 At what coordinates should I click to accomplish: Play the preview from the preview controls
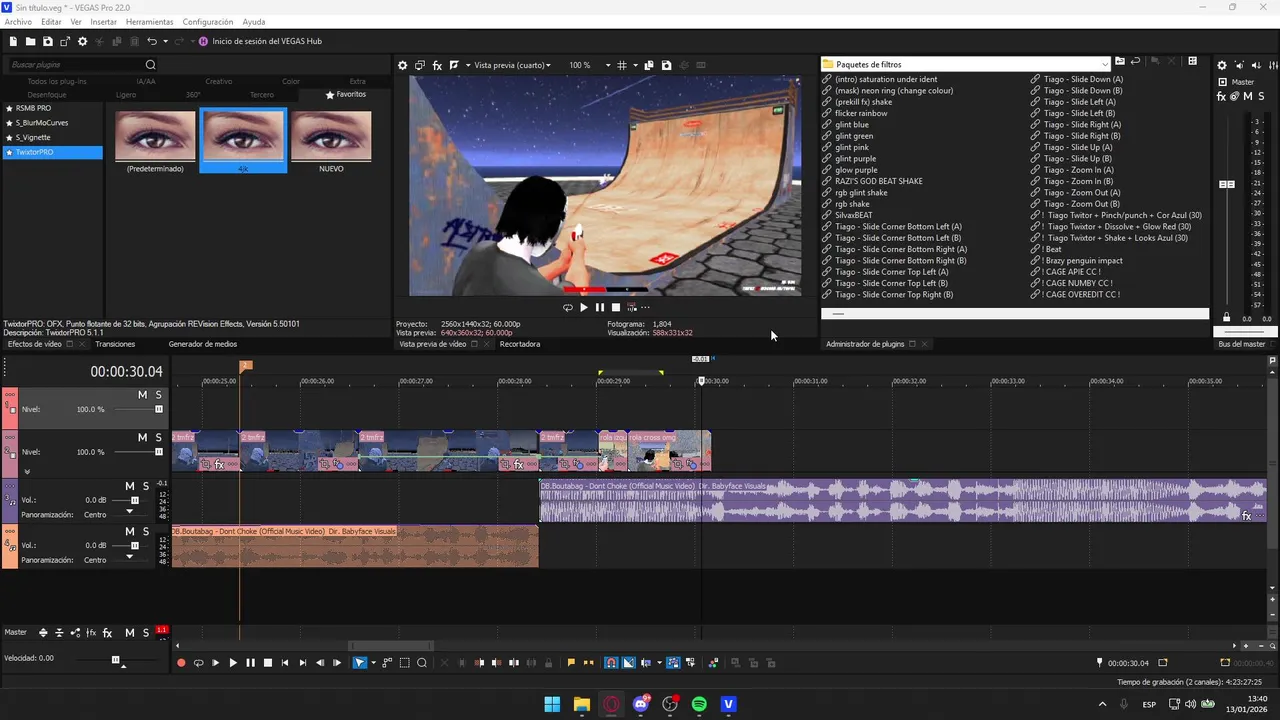[584, 308]
